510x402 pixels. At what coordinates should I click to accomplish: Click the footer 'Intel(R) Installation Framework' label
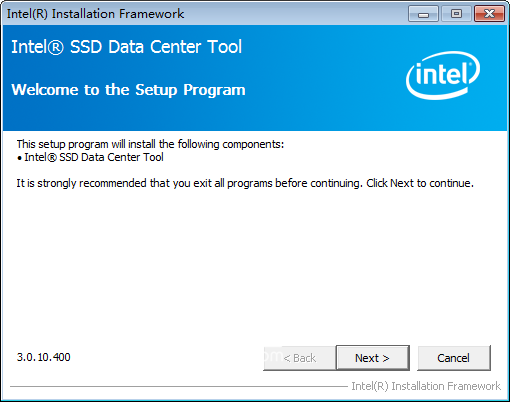(x=426, y=386)
